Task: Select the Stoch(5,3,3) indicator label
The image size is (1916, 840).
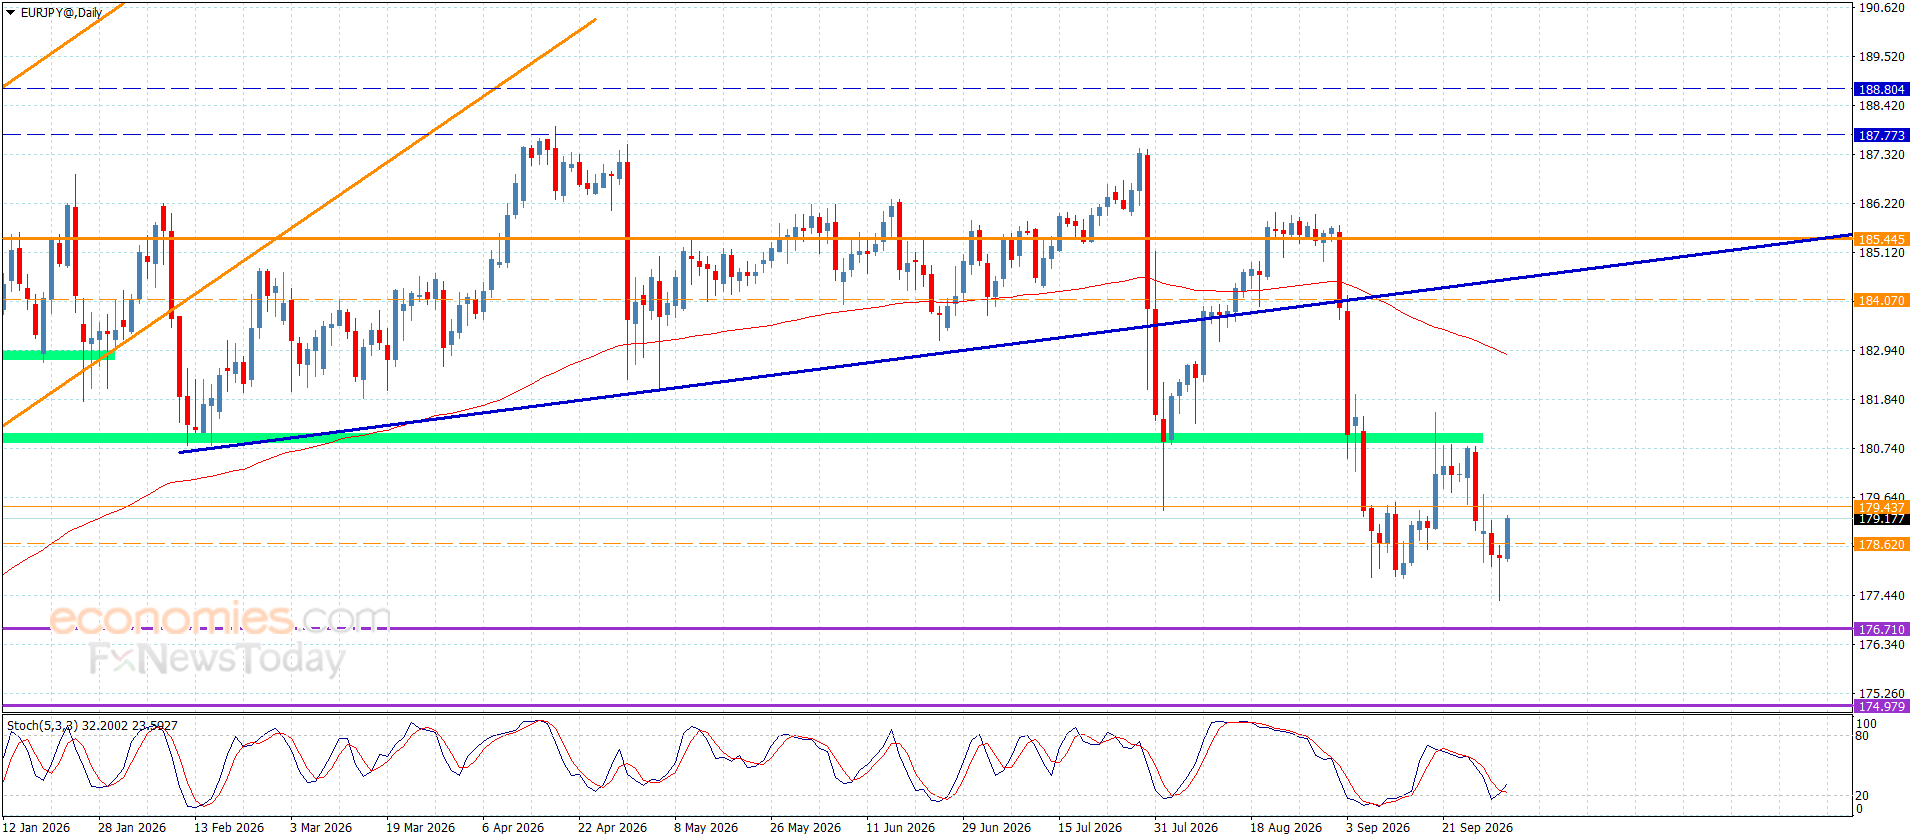Action: 92,725
